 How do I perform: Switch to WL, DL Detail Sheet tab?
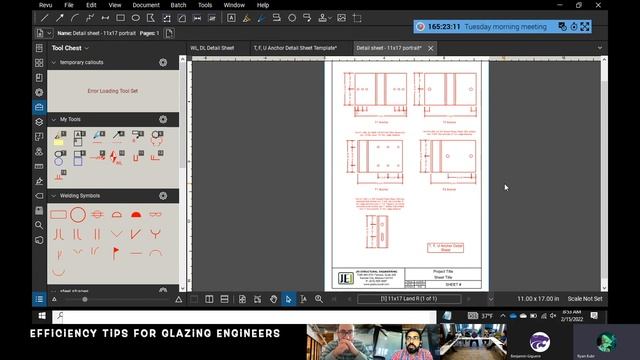[212, 48]
